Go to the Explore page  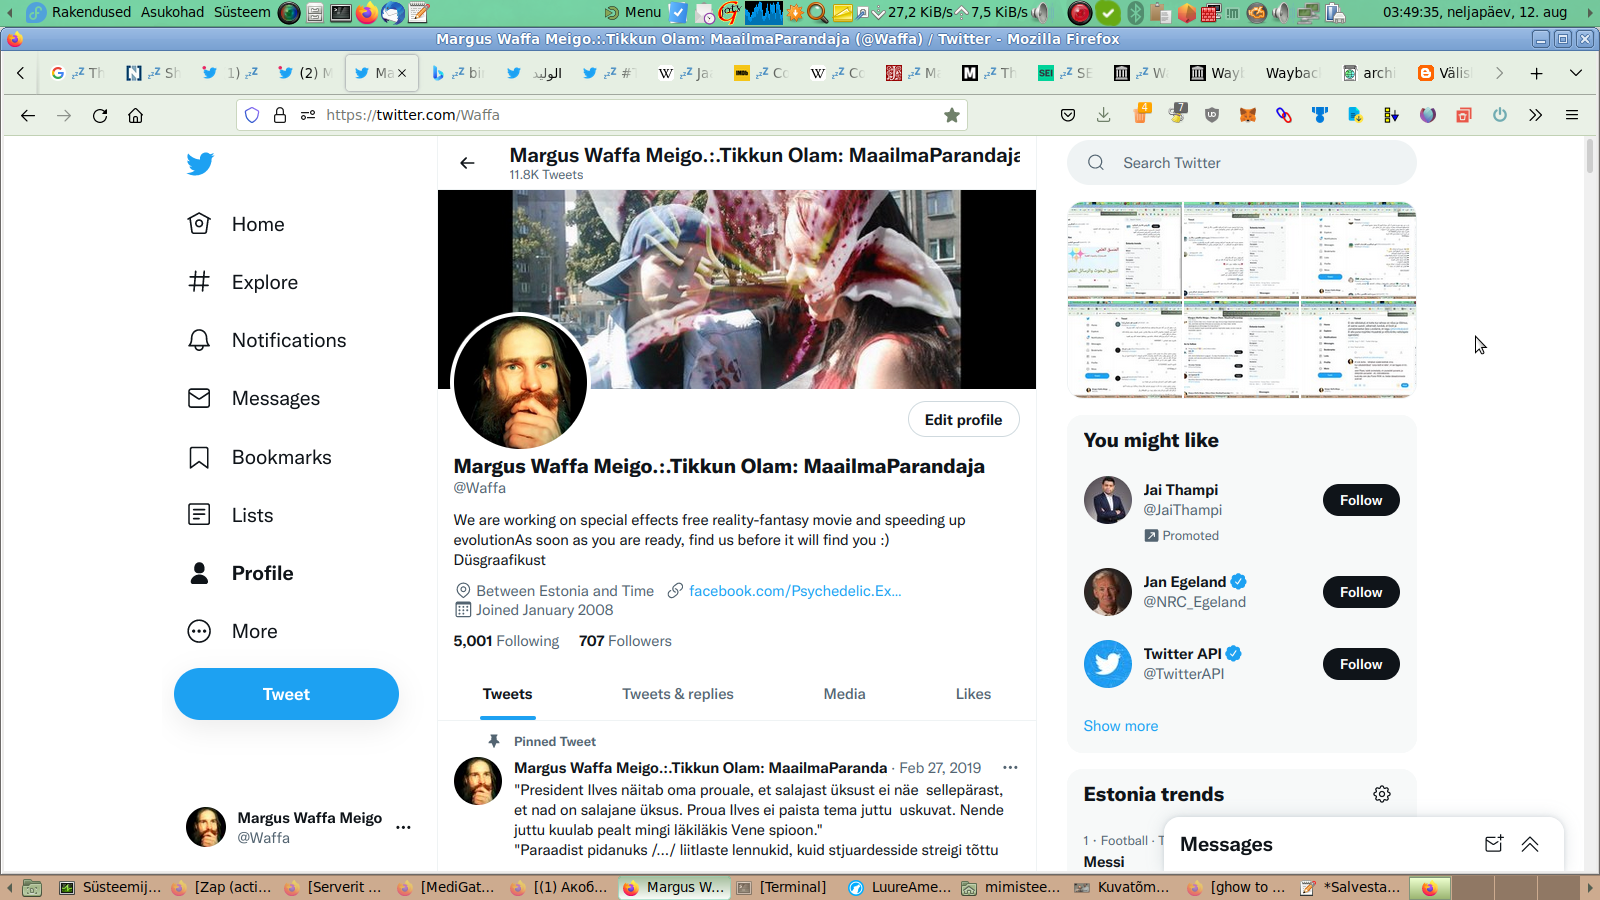(242, 282)
